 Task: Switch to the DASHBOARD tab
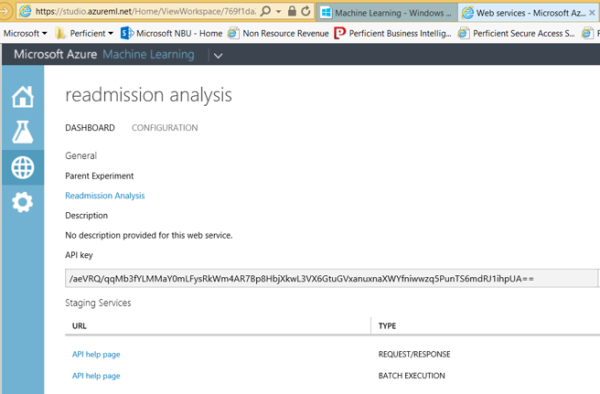click(x=90, y=128)
